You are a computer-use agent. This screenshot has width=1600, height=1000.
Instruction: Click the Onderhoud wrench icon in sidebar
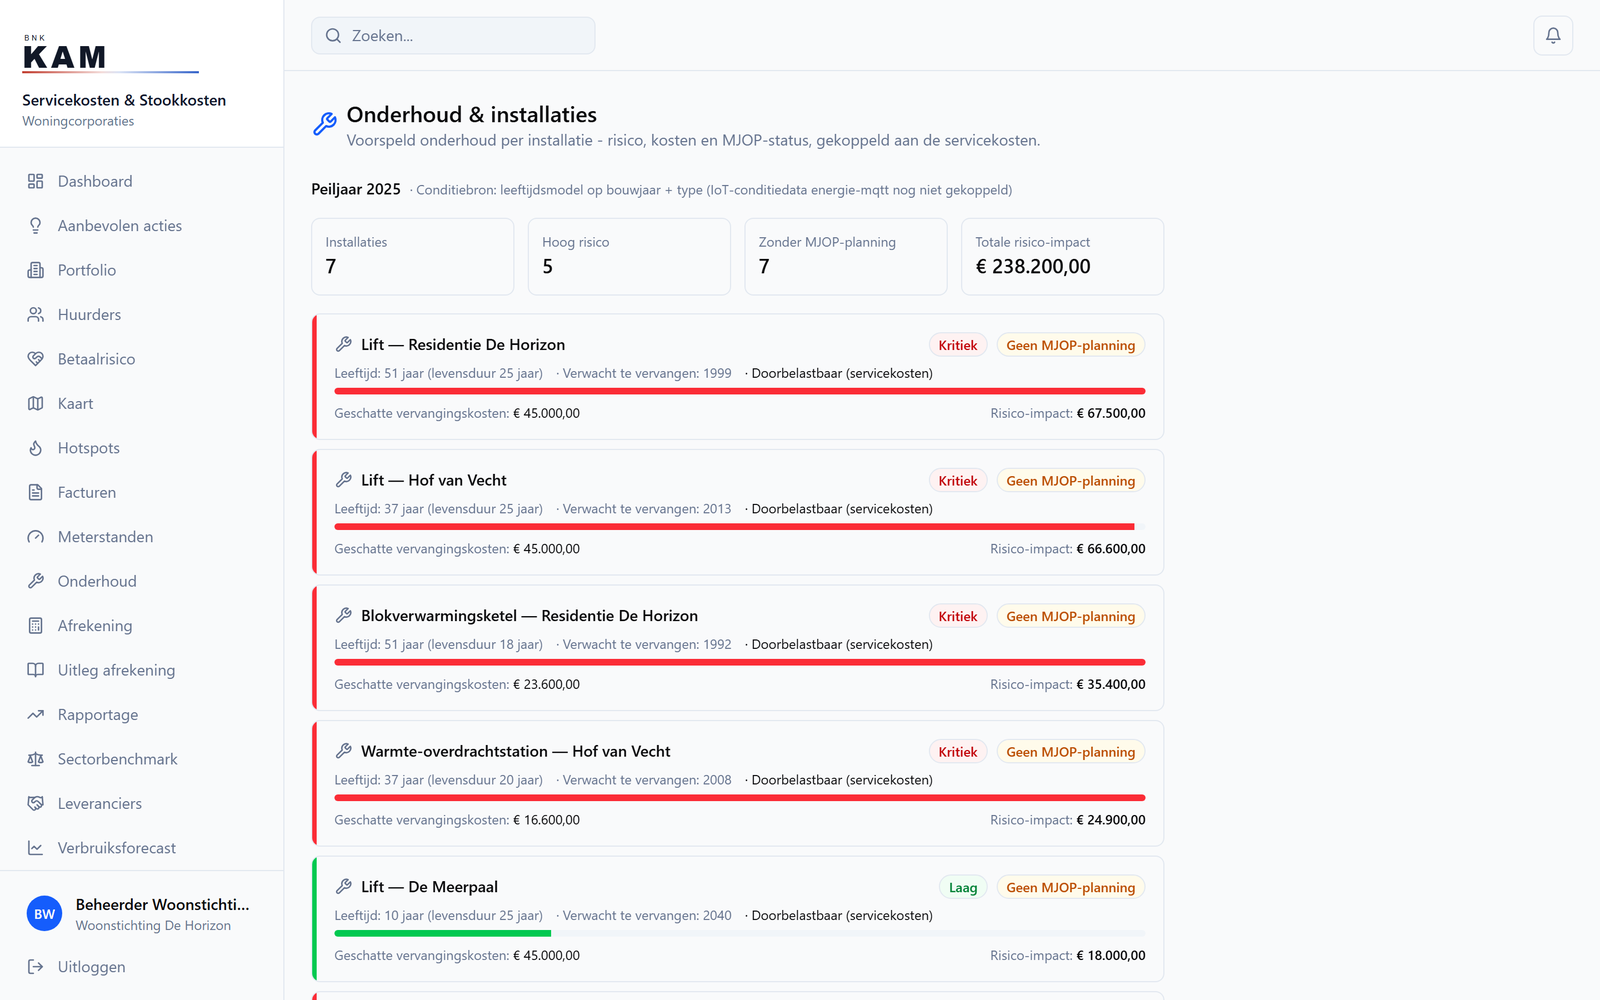coord(36,581)
